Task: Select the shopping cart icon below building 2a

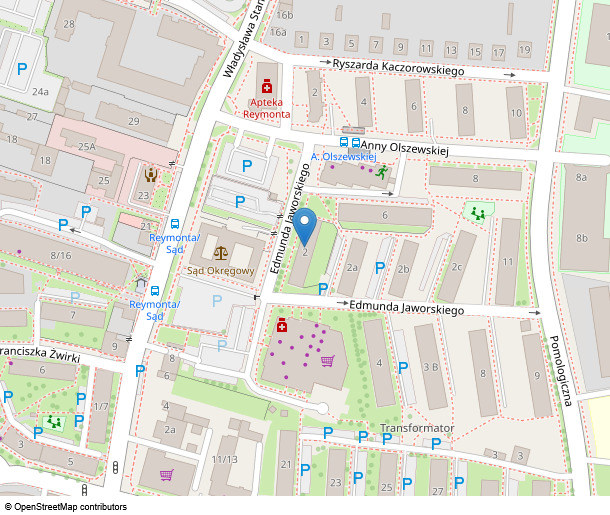Action: [166, 475]
